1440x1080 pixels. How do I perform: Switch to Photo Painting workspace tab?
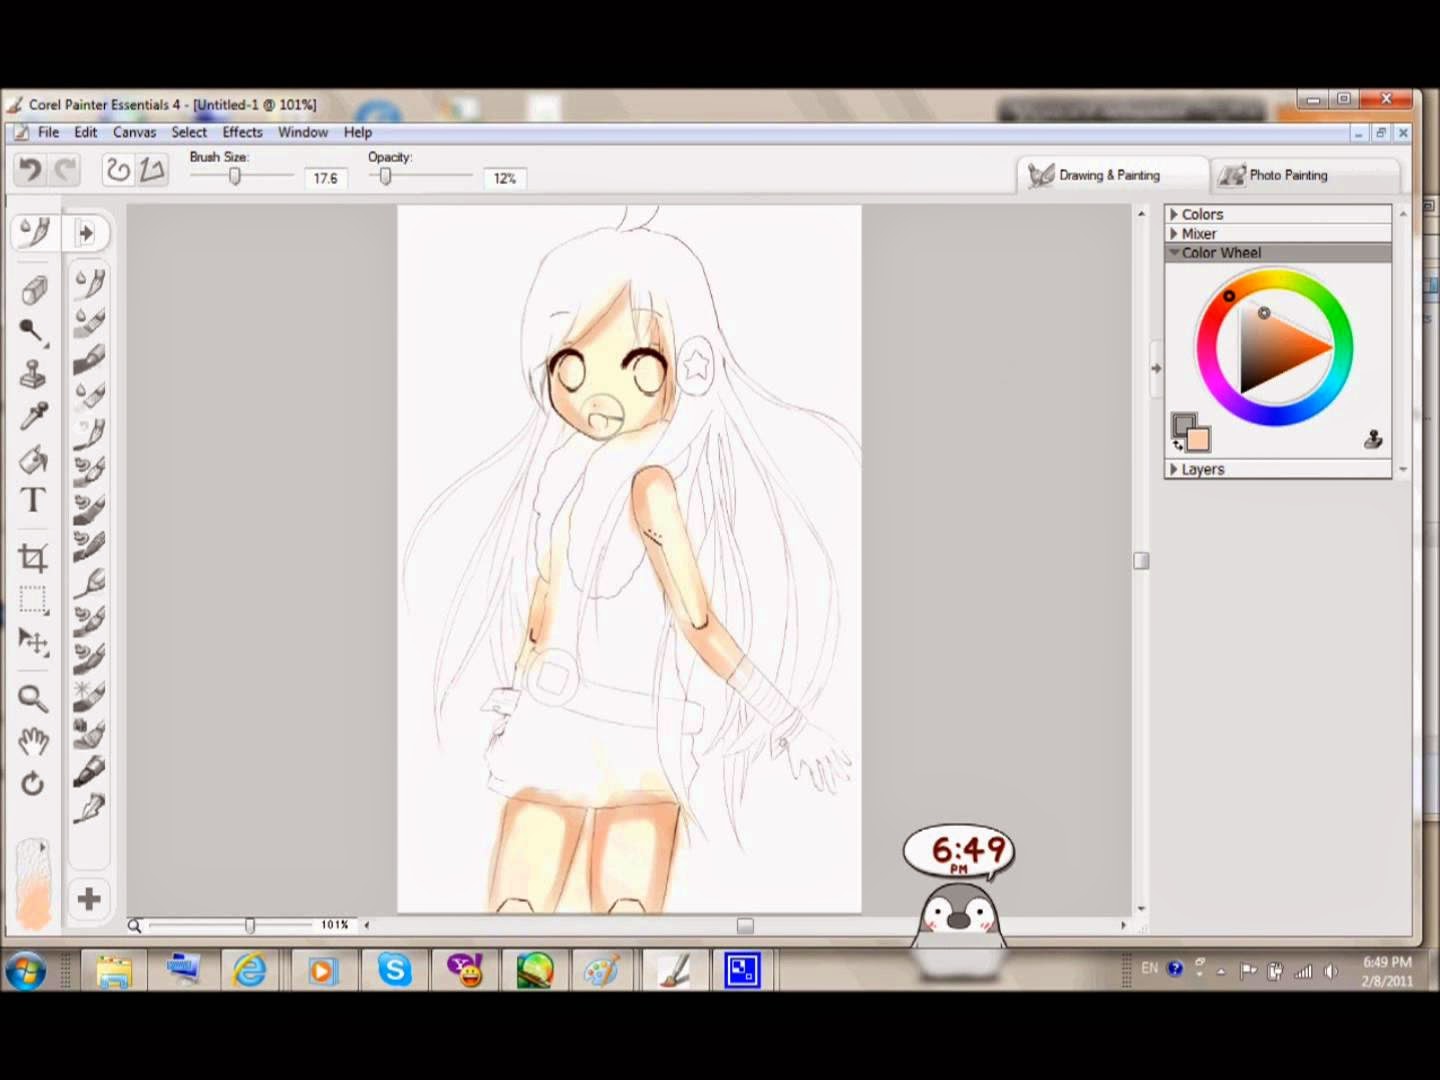point(1305,175)
